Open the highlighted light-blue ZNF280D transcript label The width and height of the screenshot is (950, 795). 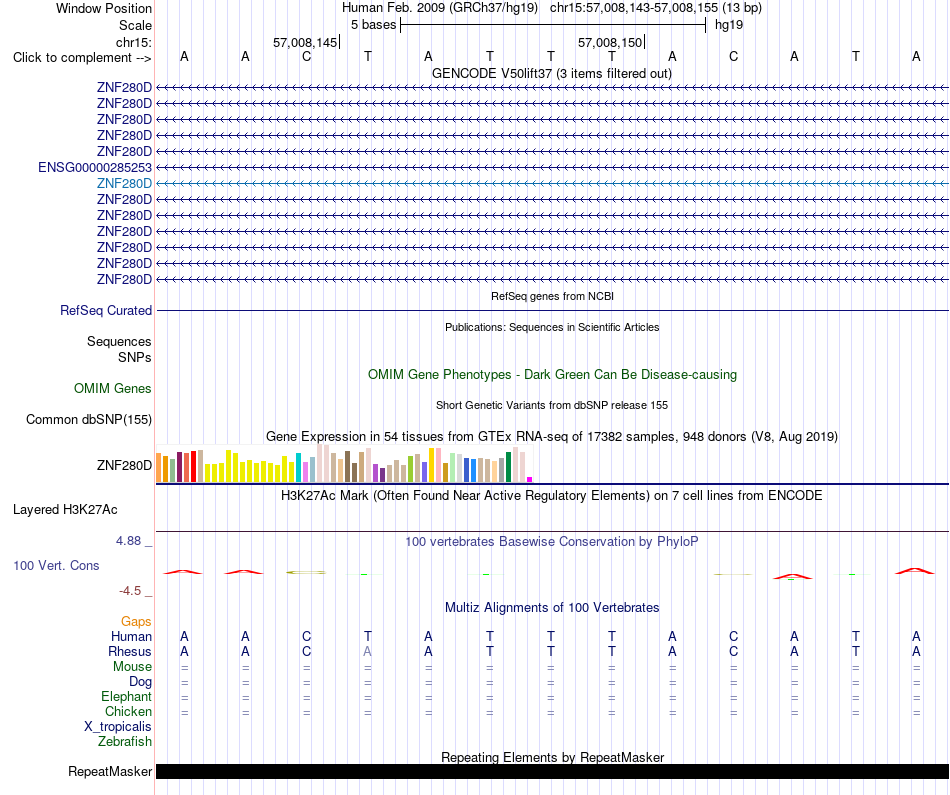[x=124, y=183]
